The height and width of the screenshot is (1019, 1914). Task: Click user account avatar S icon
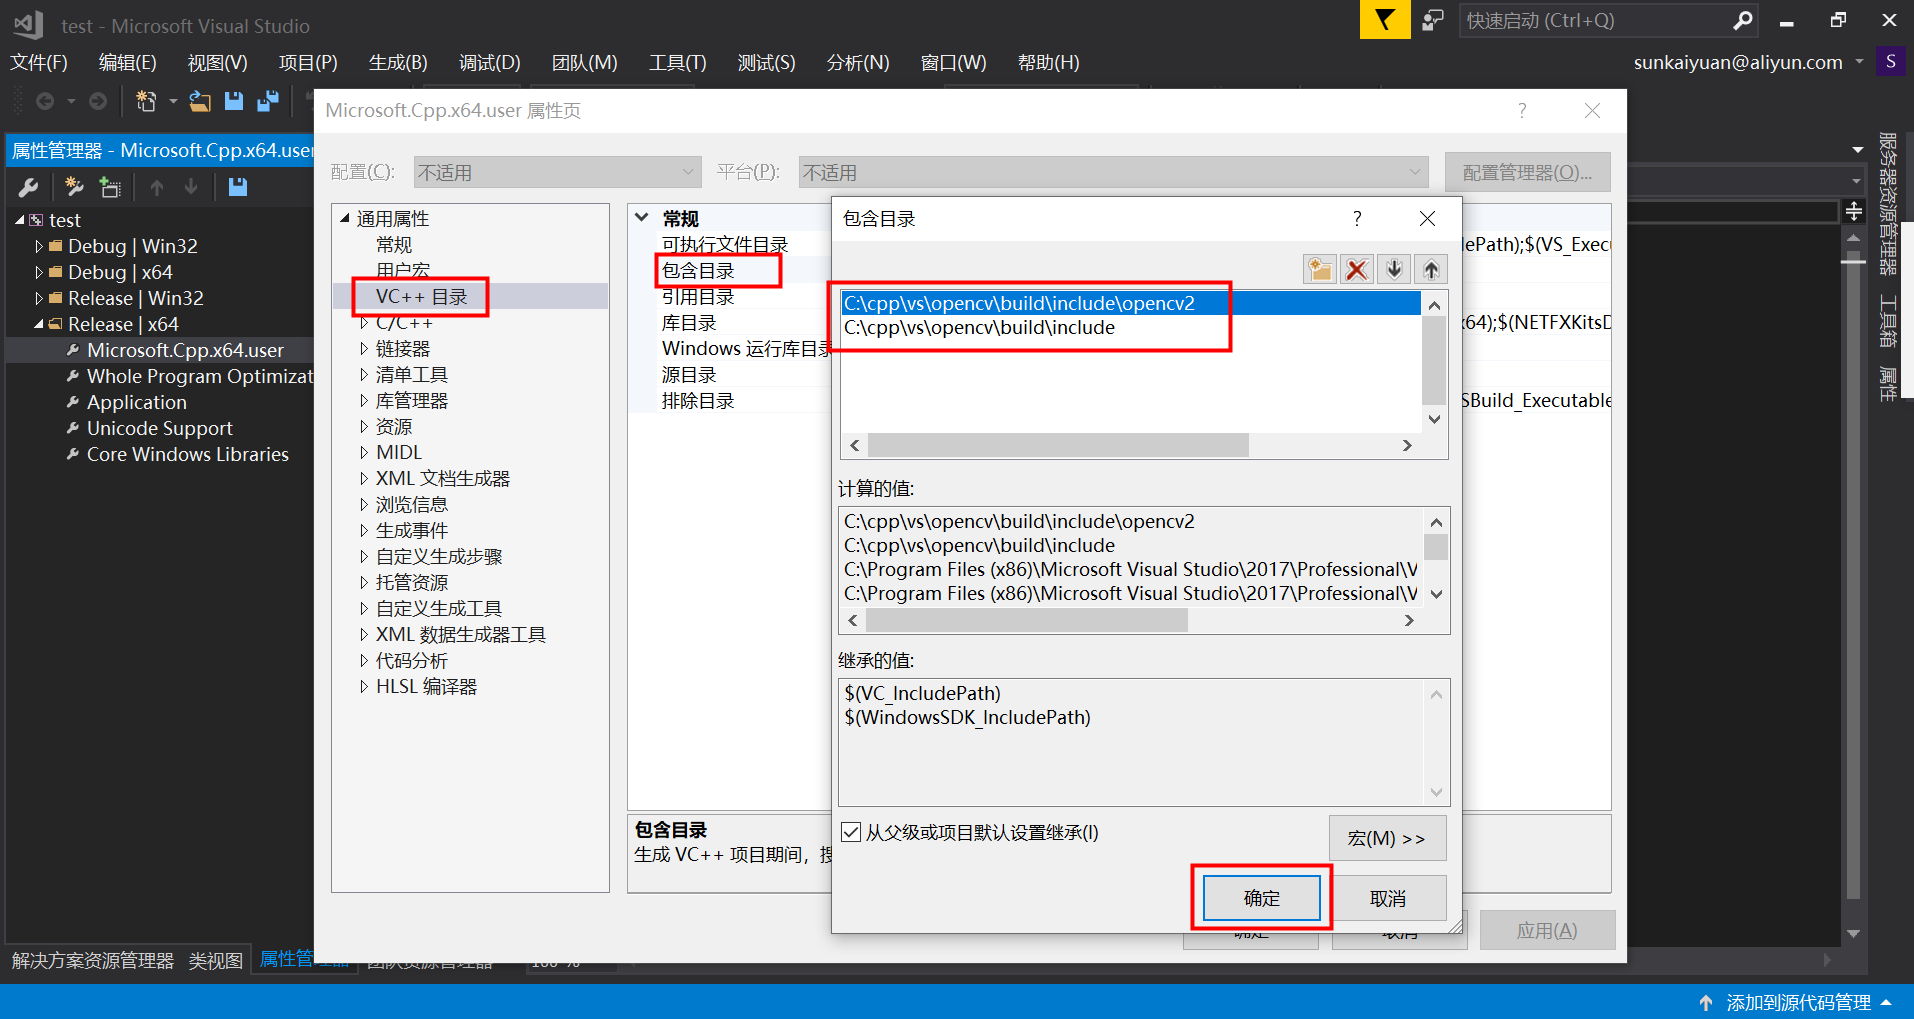coord(1890,62)
